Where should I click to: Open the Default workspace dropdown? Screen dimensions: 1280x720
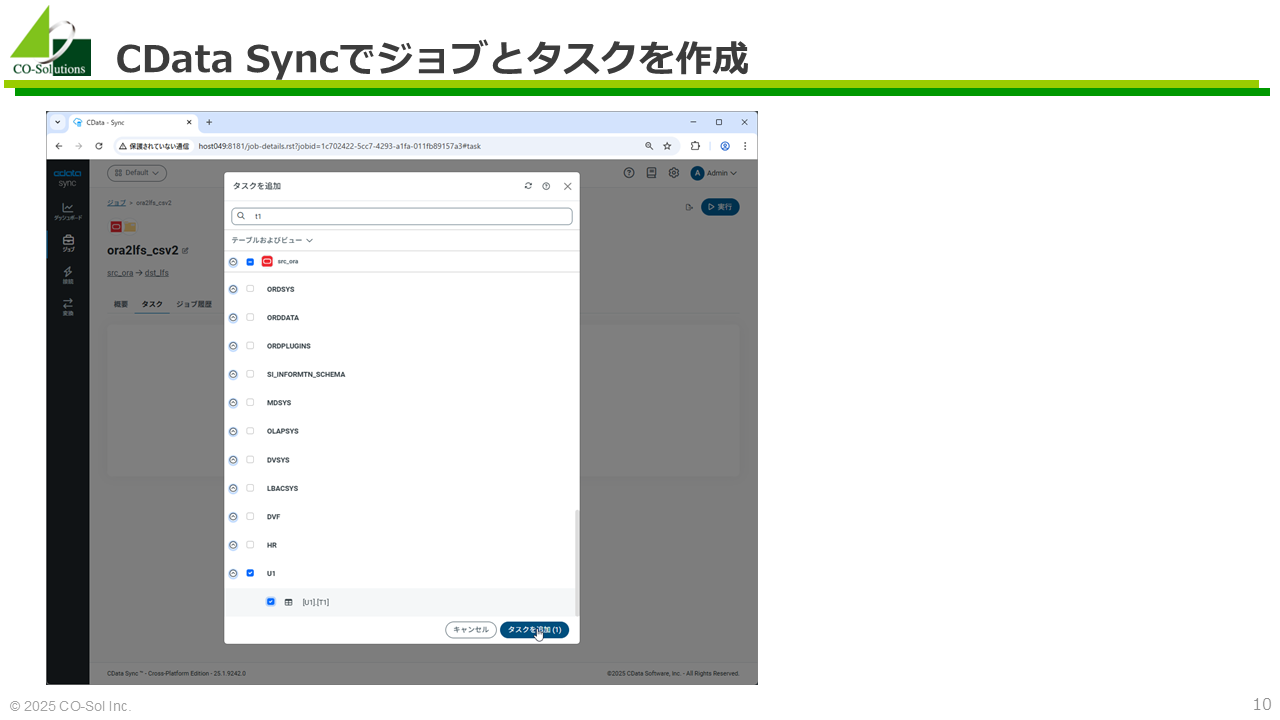[137, 173]
